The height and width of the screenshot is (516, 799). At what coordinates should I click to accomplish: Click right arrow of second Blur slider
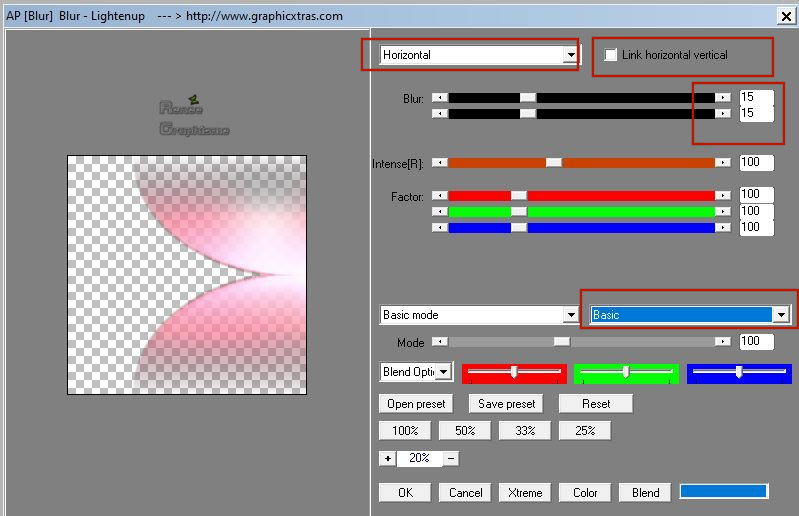(x=723, y=113)
